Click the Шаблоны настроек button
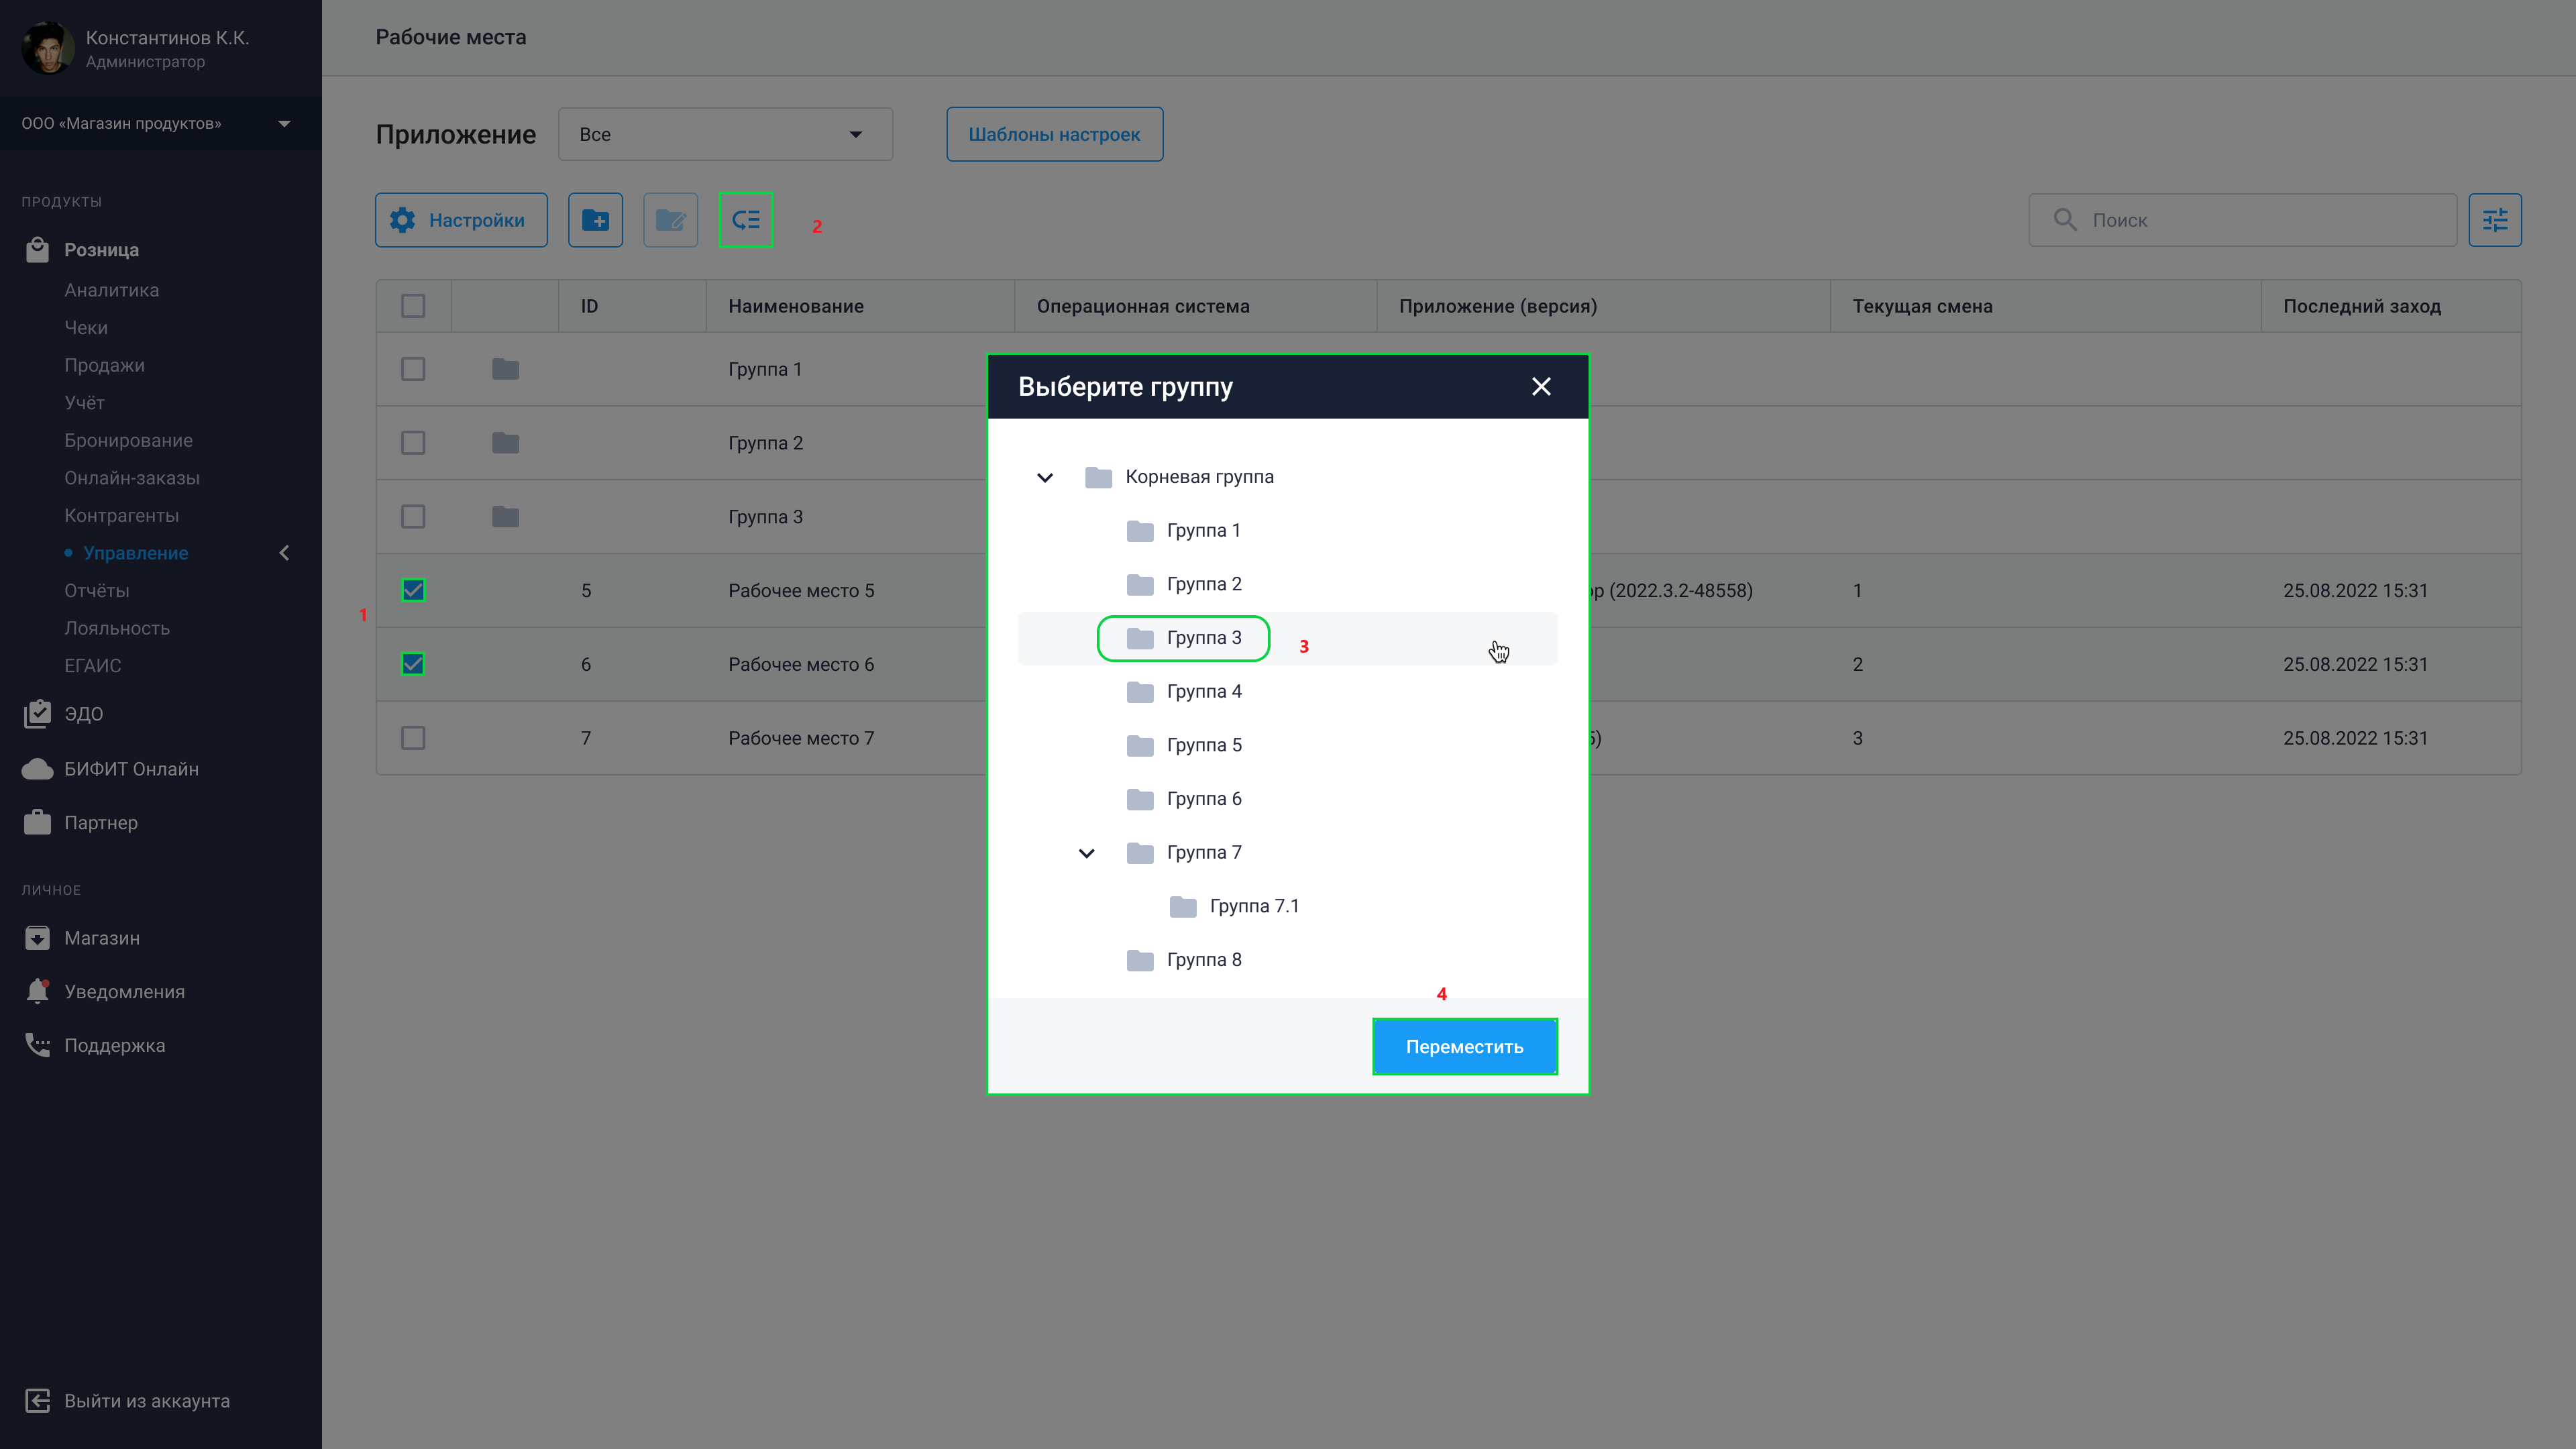The image size is (2576, 1449). (x=1054, y=134)
